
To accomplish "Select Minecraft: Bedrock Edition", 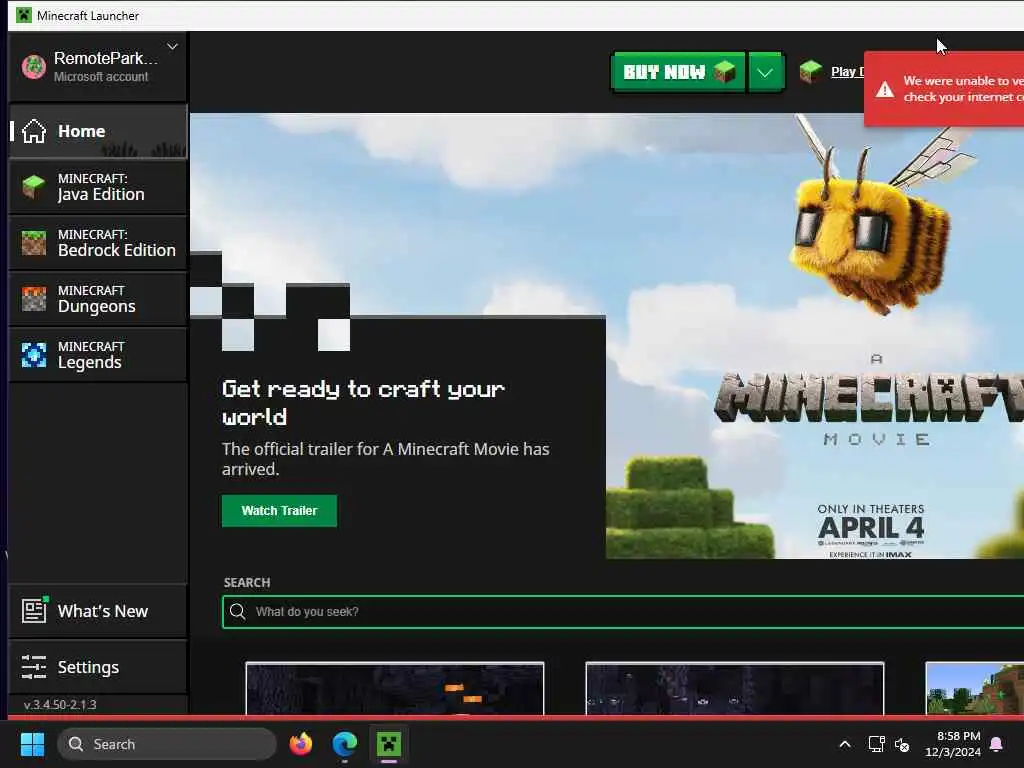I will 98,243.
